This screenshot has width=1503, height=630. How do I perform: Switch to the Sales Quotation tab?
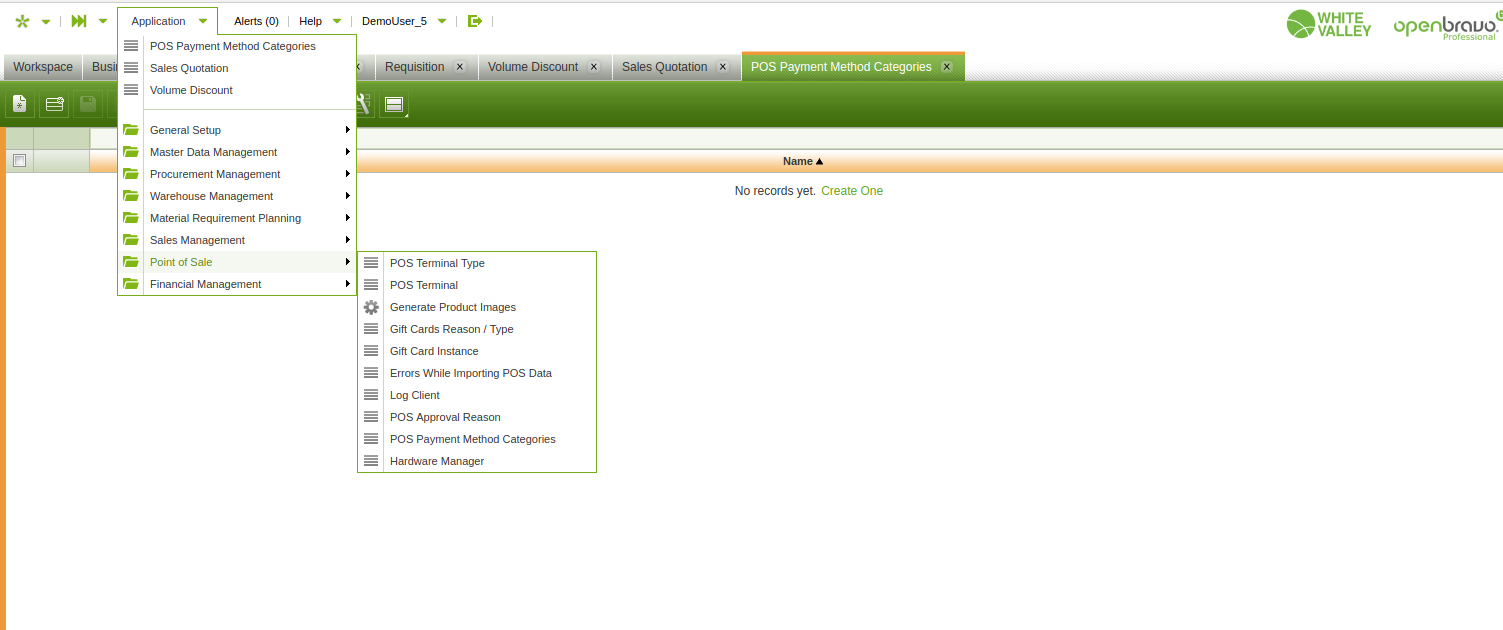point(665,67)
